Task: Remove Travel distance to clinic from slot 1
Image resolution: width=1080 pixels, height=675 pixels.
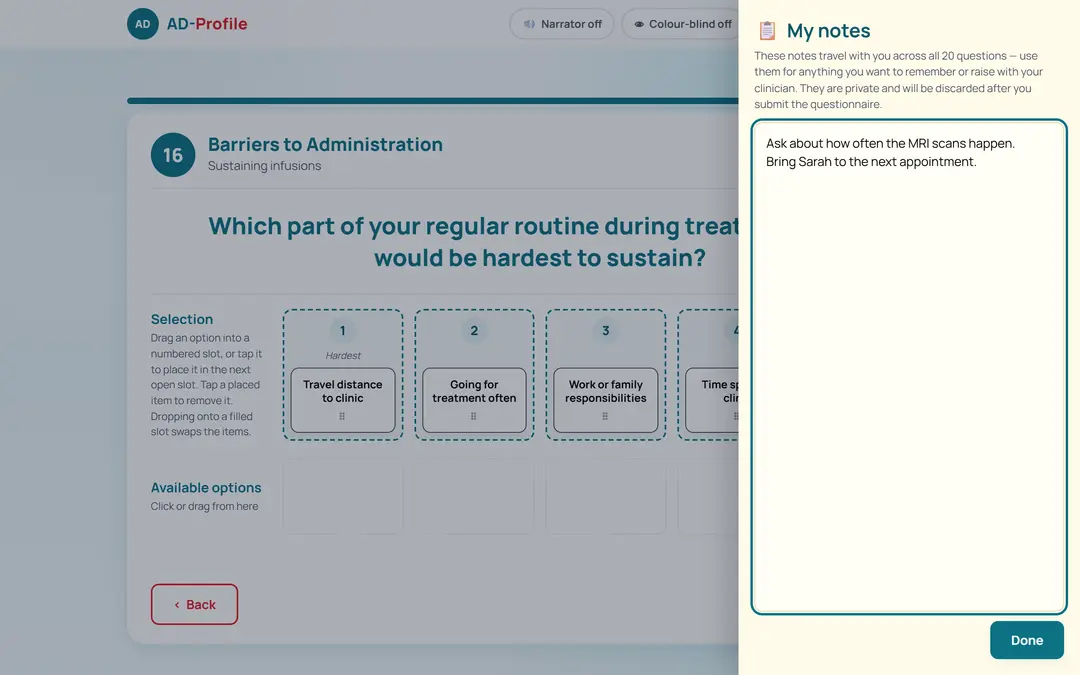Action: (342, 399)
